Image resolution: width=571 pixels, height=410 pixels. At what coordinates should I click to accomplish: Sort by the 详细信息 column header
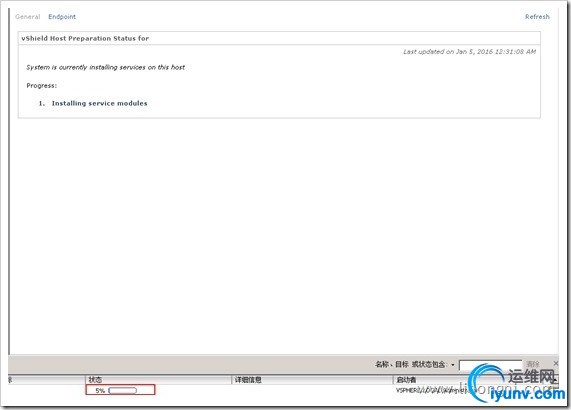[x=312, y=380]
